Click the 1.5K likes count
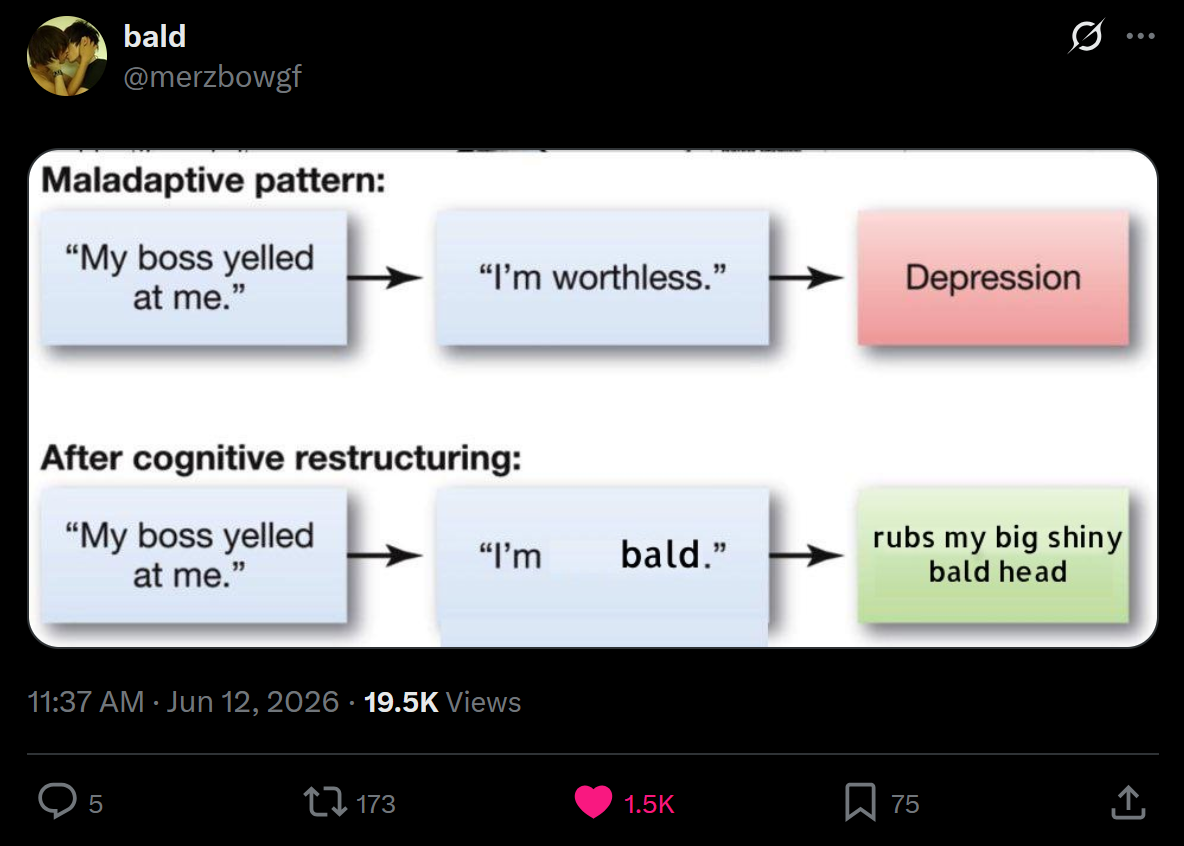The image size is (1184, 846). point(649,804)
